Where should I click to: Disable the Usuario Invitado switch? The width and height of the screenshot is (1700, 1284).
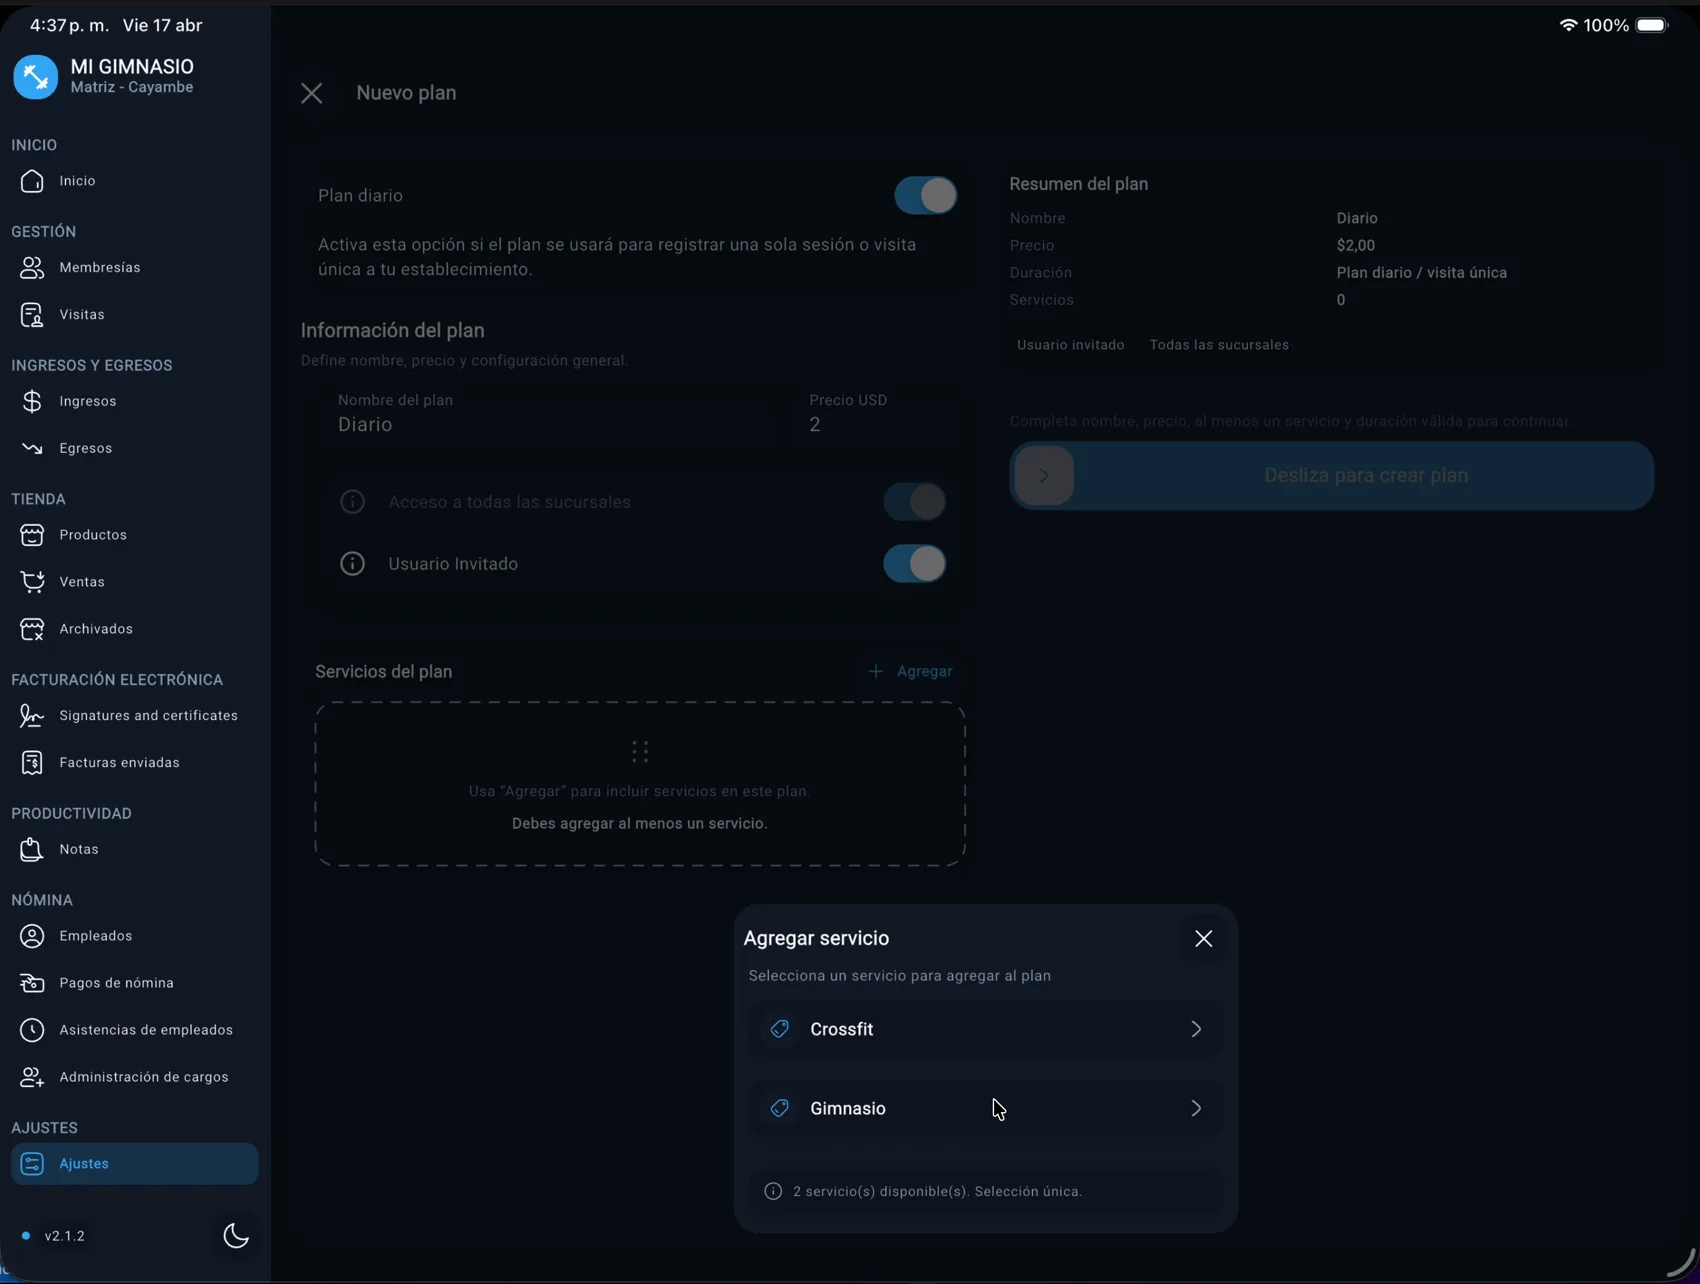pyautogui.click(x=914, y=564)
